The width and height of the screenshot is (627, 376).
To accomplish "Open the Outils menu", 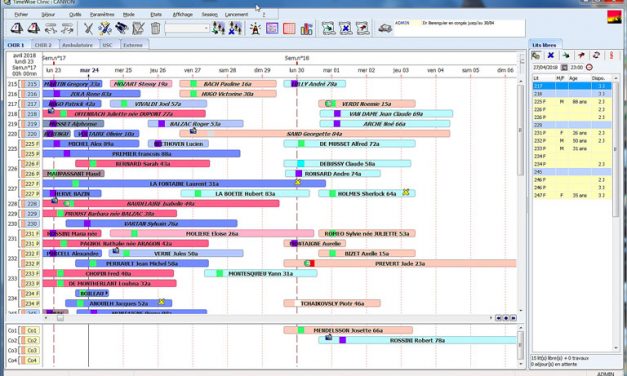I will (75, 14).
